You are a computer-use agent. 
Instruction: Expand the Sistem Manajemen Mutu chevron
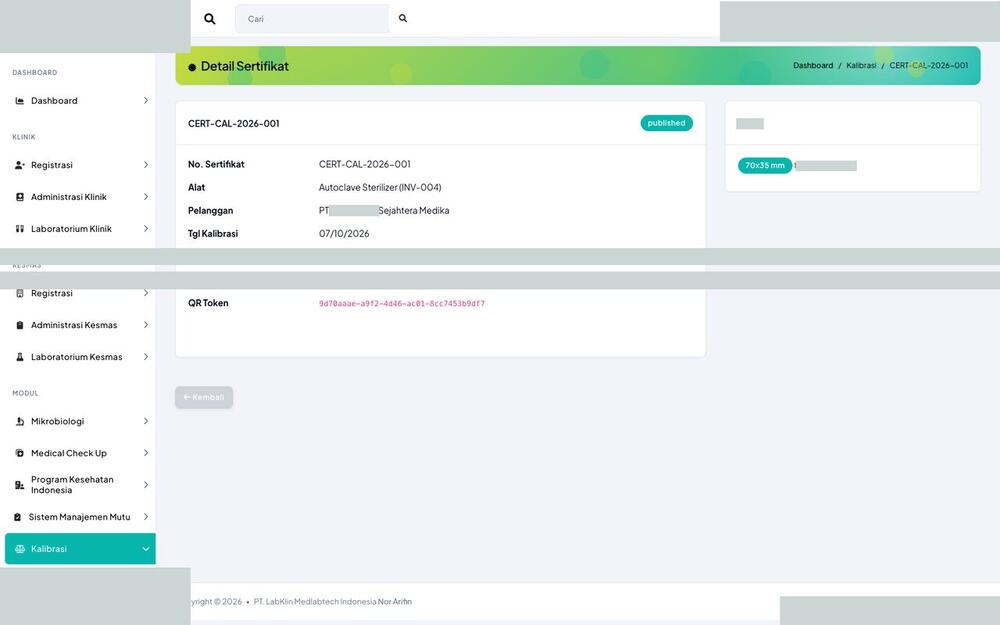[x=145, y=517]
